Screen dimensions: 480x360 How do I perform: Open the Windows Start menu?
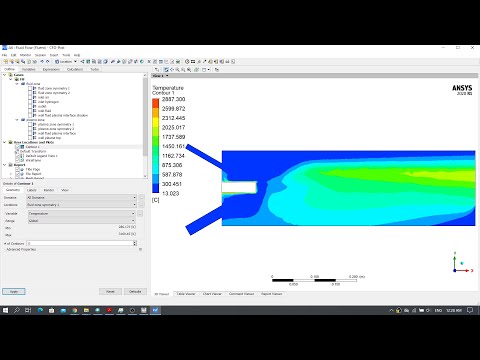point(5,310)
